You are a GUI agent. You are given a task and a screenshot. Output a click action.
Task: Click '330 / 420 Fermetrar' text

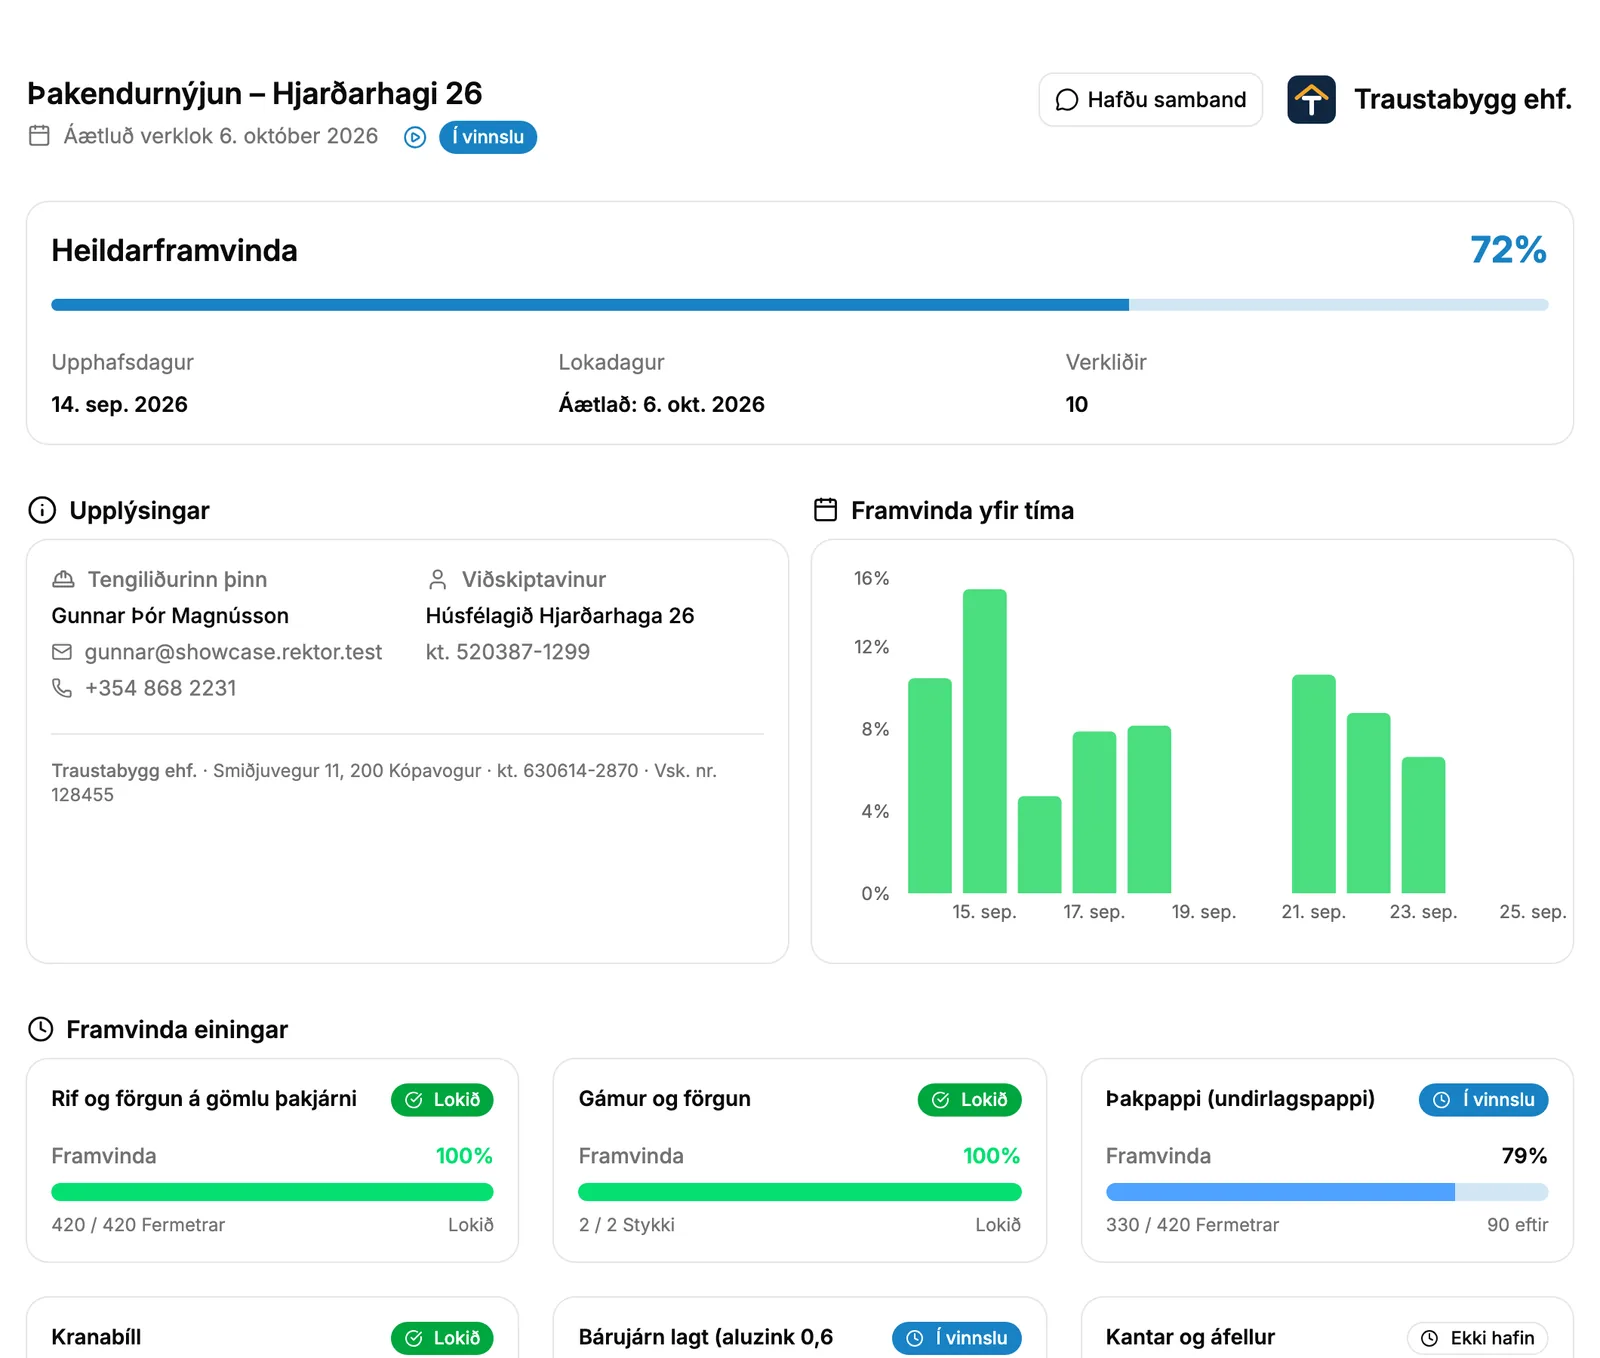click(x=1192, y=1225)
